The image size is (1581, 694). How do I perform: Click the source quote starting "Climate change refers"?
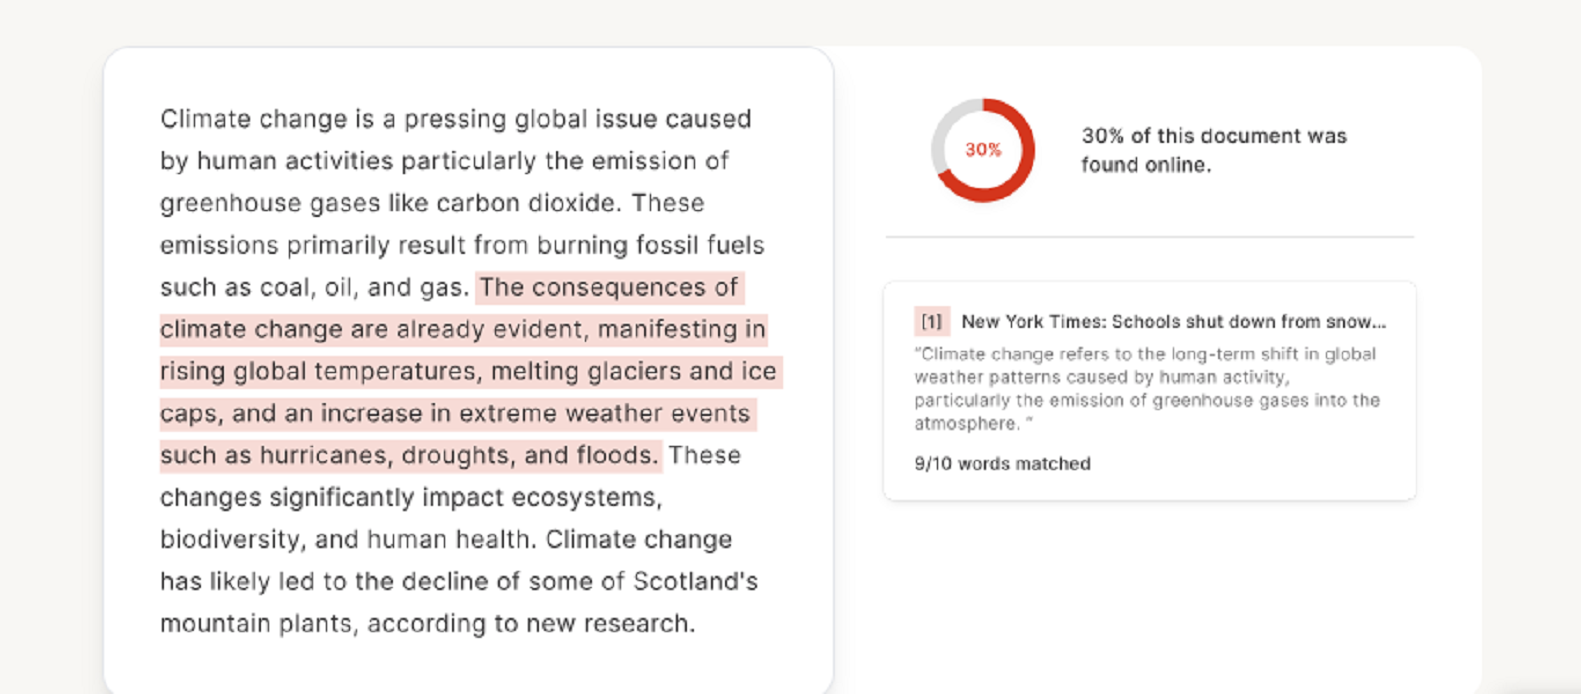pyautogui.click(x=1146, y=389)
